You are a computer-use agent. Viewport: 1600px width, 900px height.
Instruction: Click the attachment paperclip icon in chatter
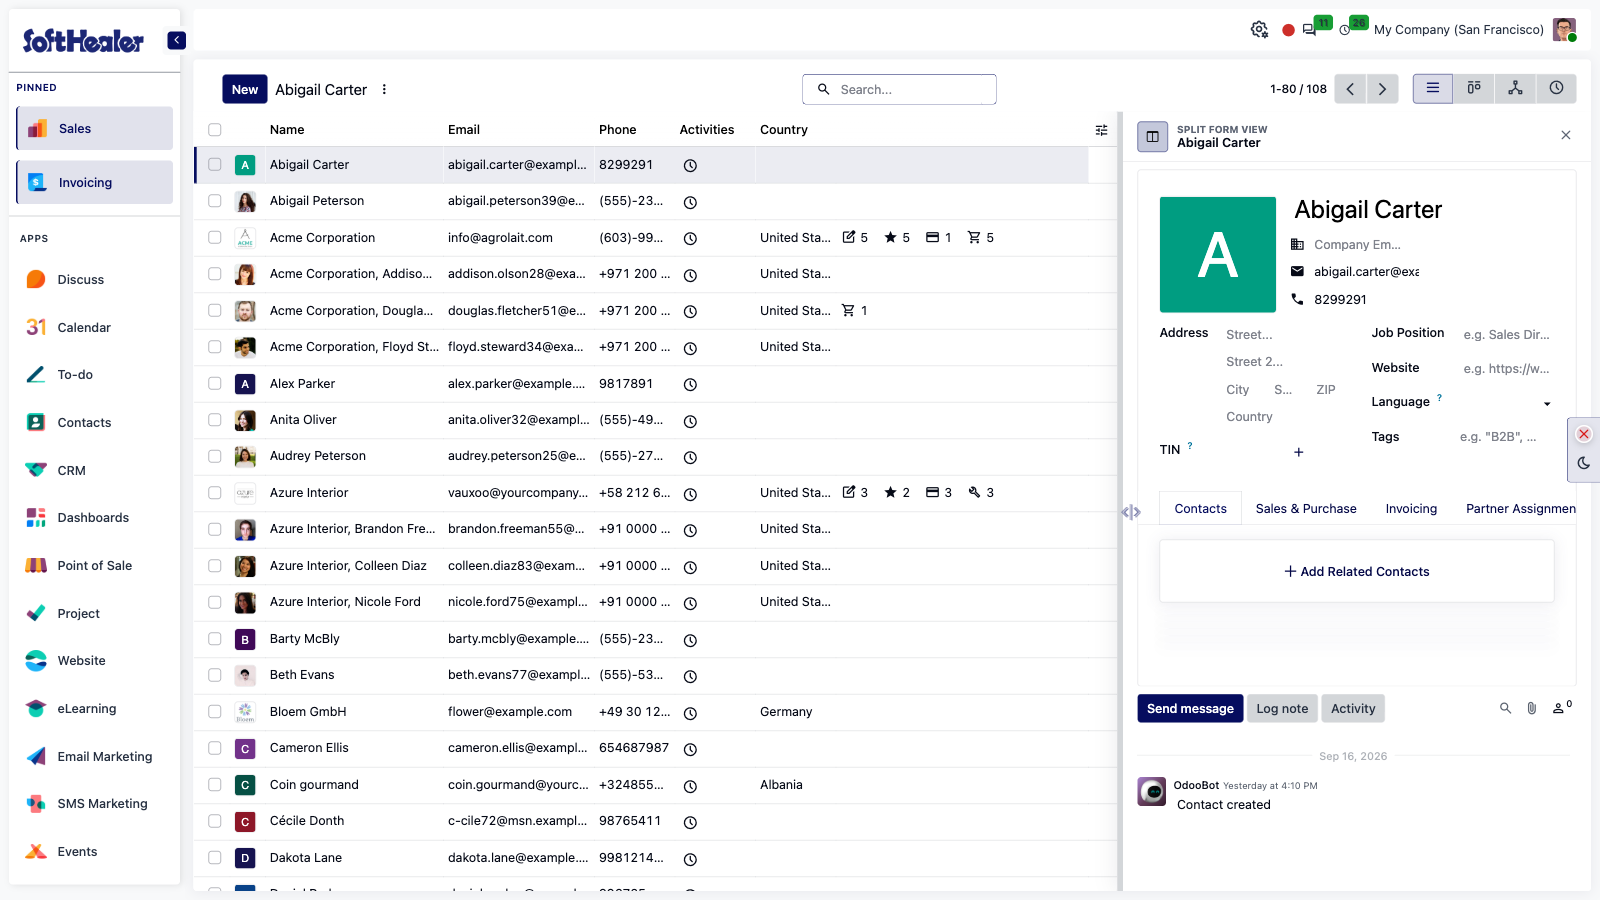click(x=1531, y=708)
